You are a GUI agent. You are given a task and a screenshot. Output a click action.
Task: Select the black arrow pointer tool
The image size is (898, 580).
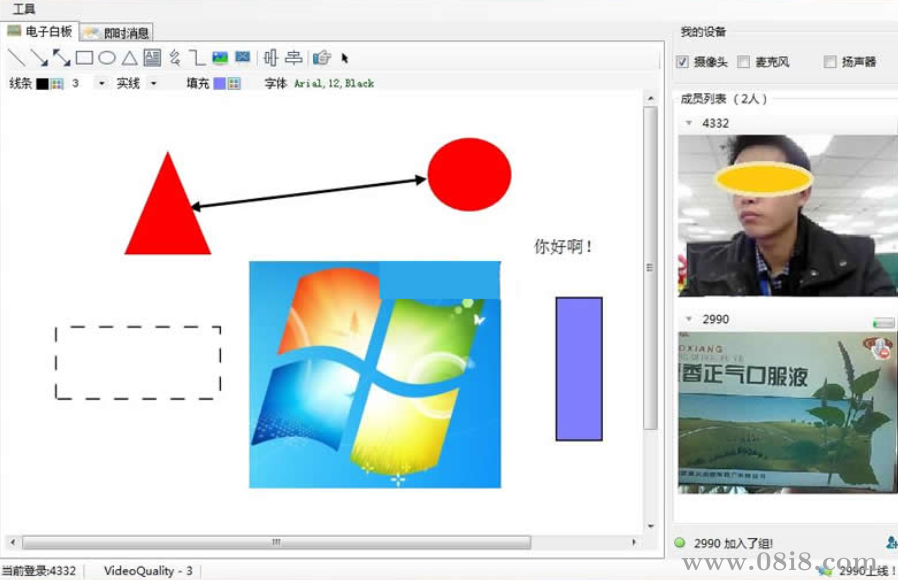[344, 58]
